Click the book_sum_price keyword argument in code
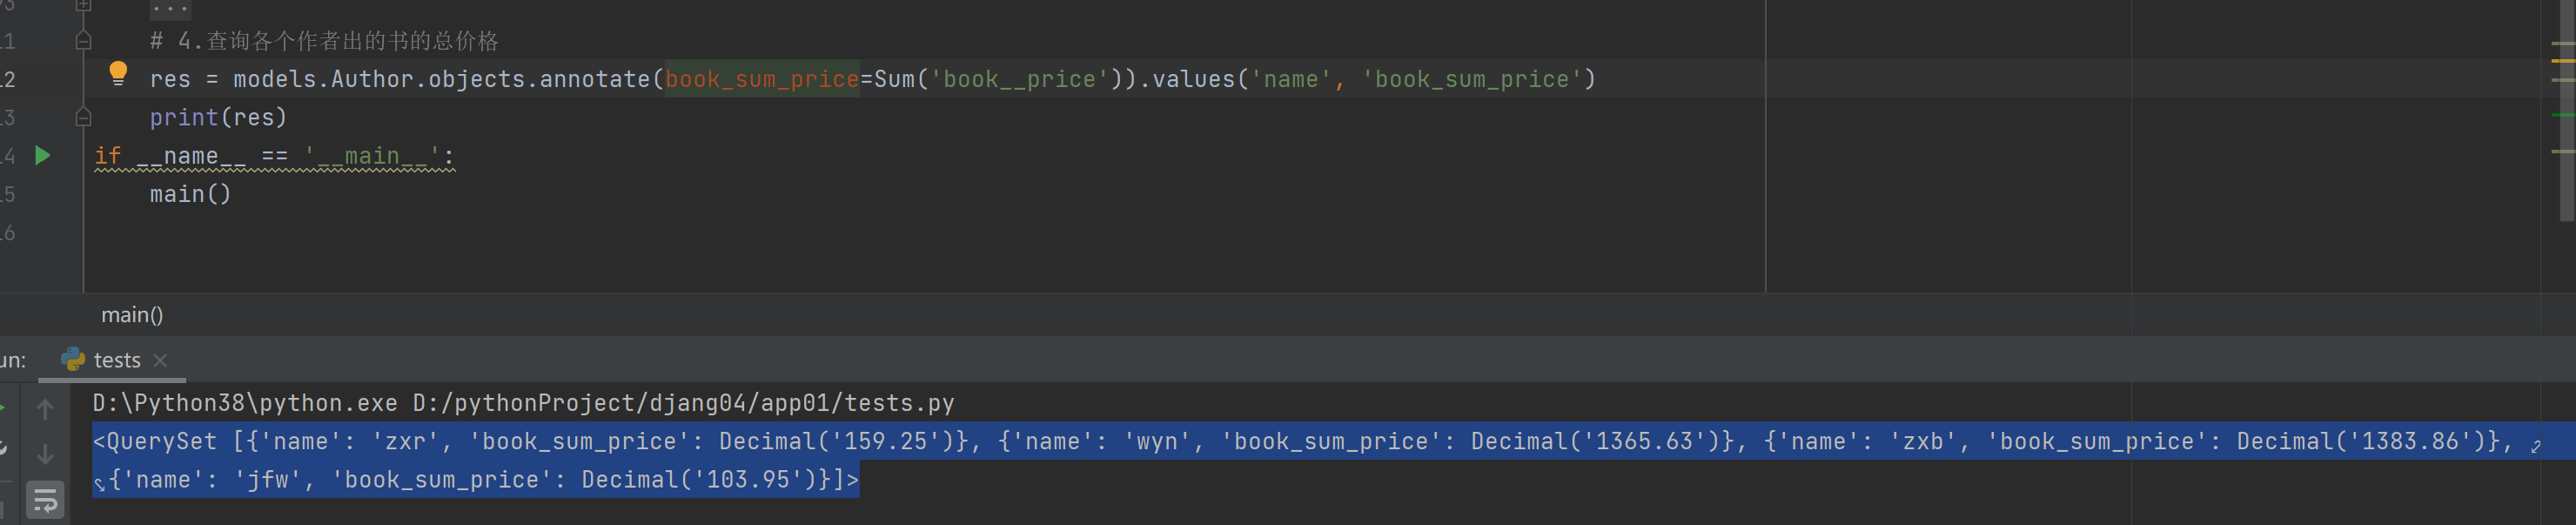Image resolution: width=2576 pixels, height=525 pixels. (762, 79)
